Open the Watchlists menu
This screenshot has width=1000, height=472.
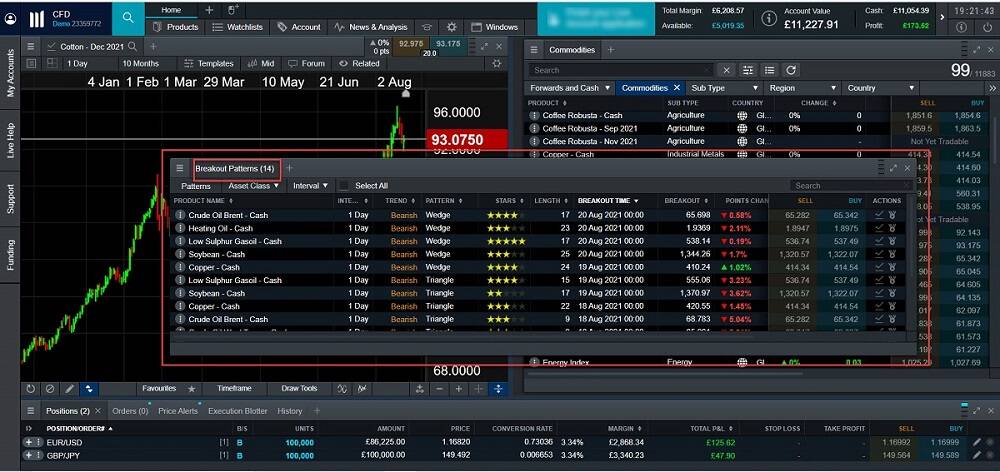coord(237,27)
